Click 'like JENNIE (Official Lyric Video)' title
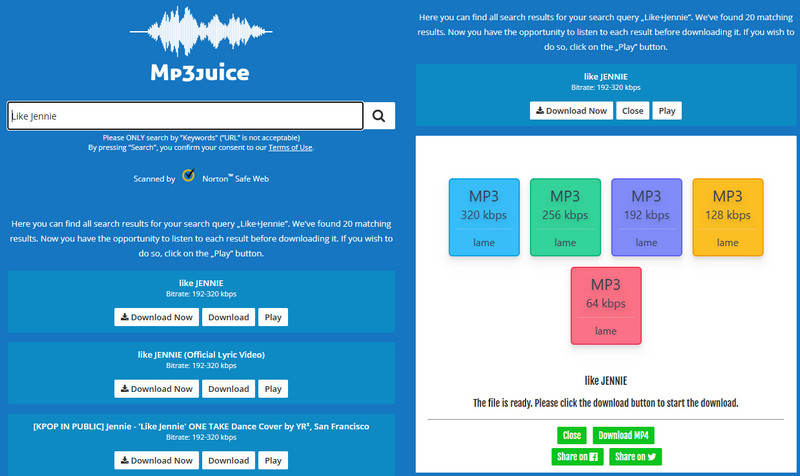800x476 pixels. click(201, 355)
